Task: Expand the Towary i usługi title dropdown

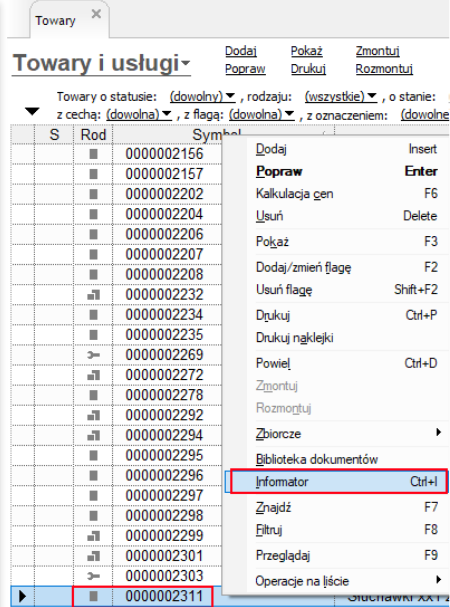Action: click(186, 63)
